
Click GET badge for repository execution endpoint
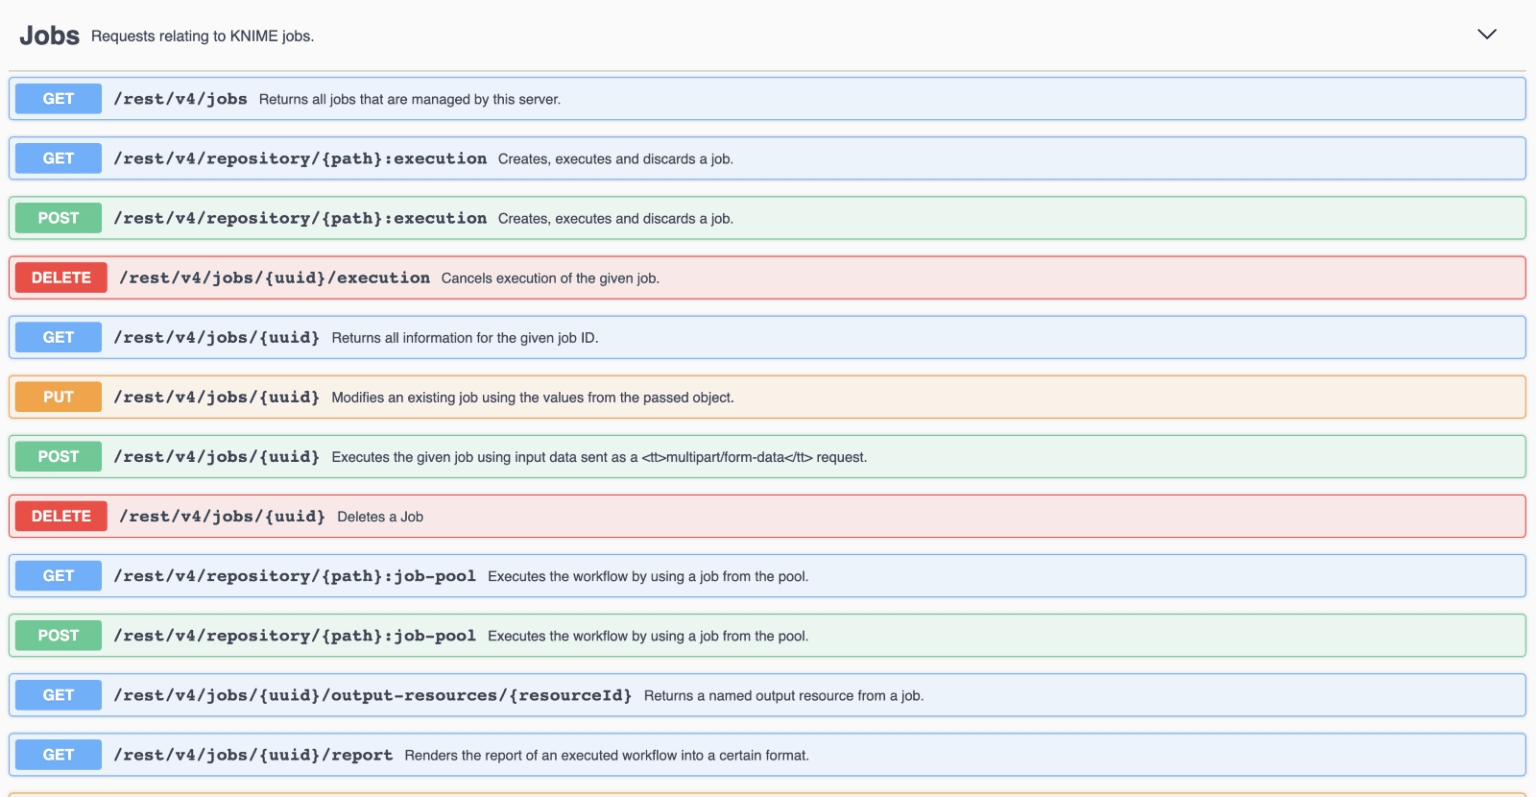58,158
